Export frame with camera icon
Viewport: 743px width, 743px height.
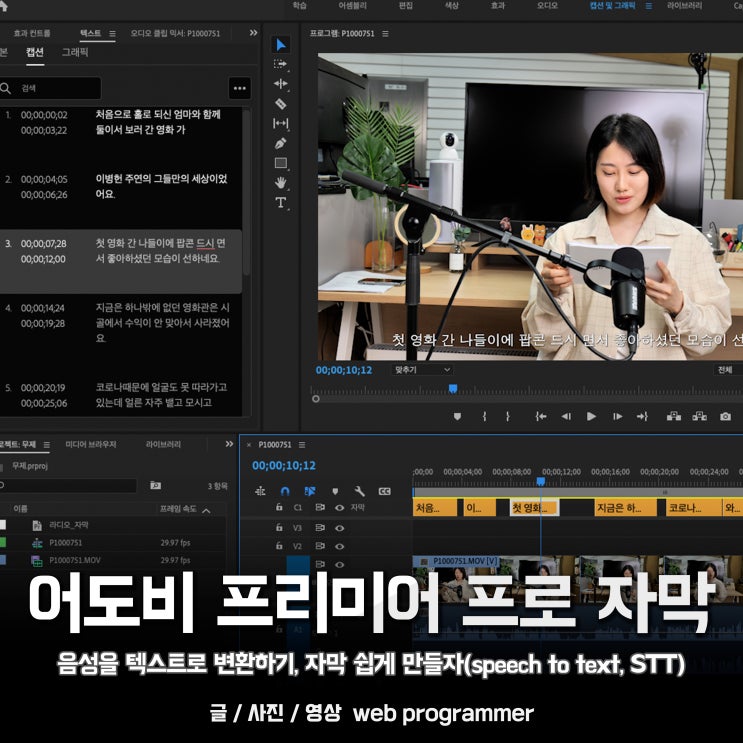[x=725, y=417]
